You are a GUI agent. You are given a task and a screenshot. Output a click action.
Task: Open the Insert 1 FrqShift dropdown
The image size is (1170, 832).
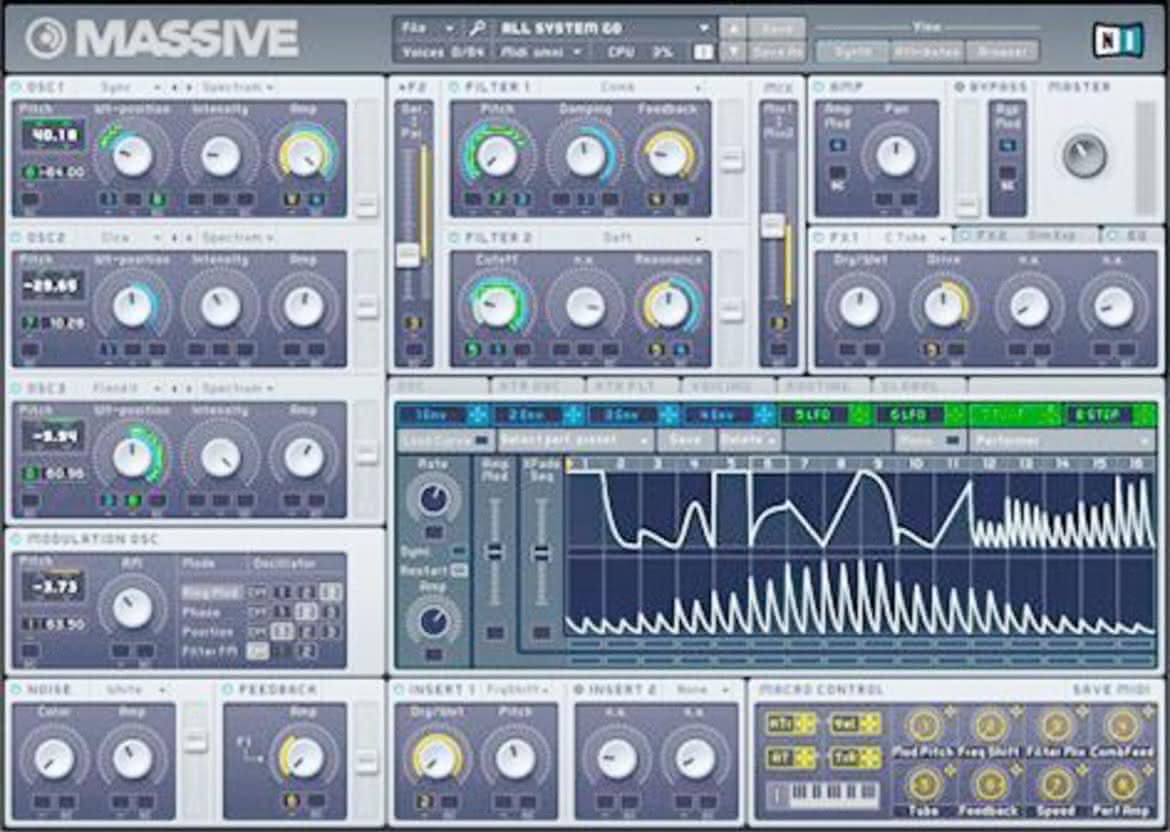pyautogui.click(x=517, y=690)
